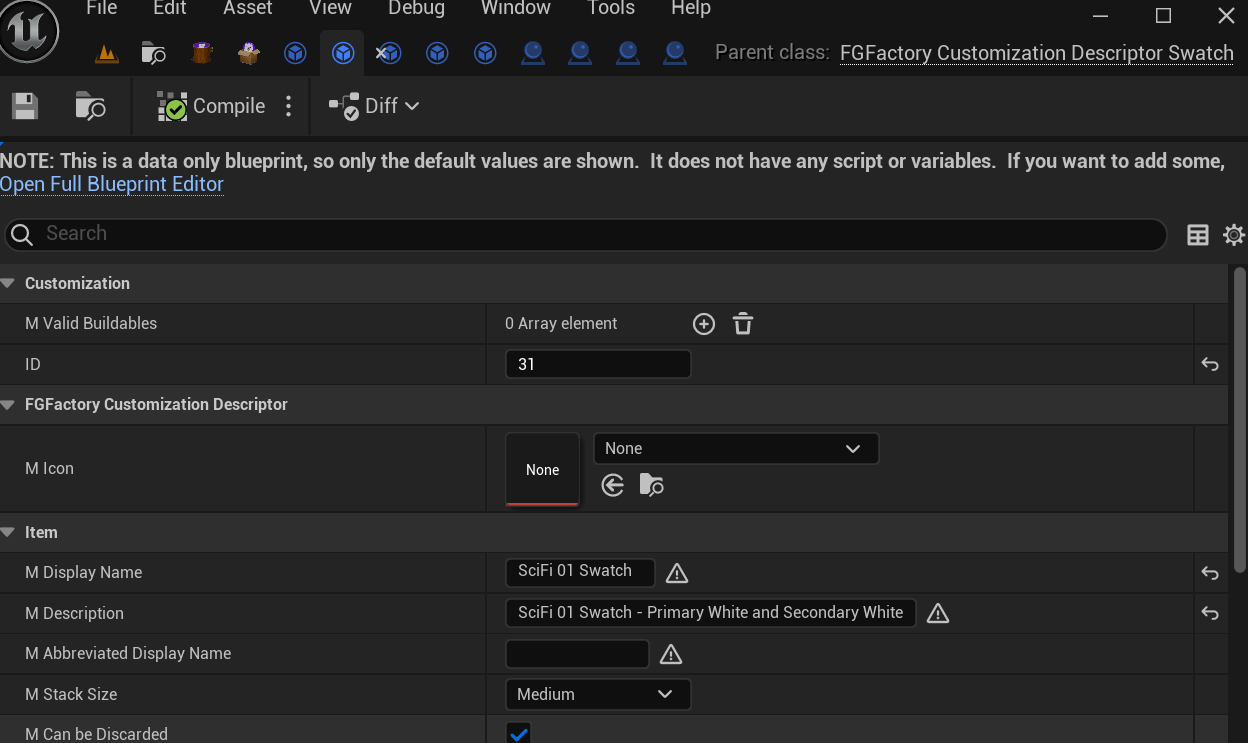
Task: Open M Stack Size Medium dropdown
Action: [x=598, y=694]
